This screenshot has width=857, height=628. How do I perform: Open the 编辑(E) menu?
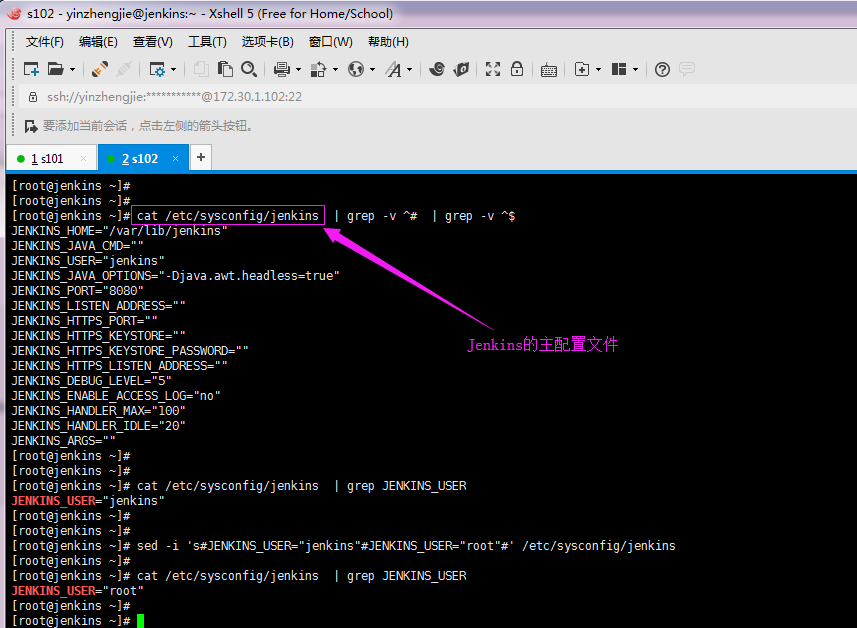[x=98, y=42]
